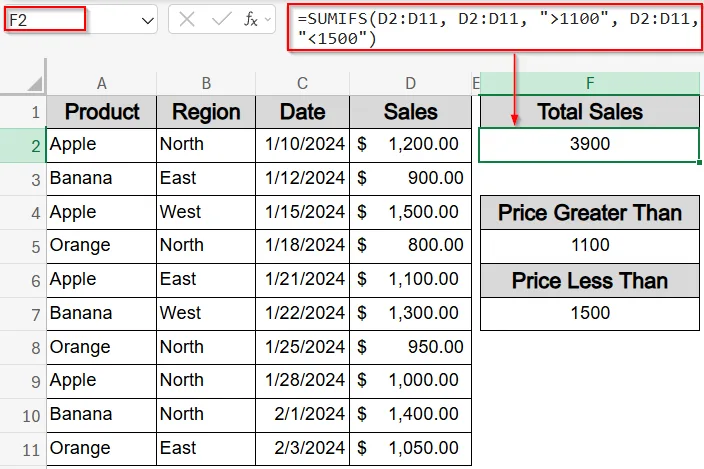The height and width of the screenshot is (469, 704).
Task: Select the Orange cell in row 11
Action: (x=102, y=449)
